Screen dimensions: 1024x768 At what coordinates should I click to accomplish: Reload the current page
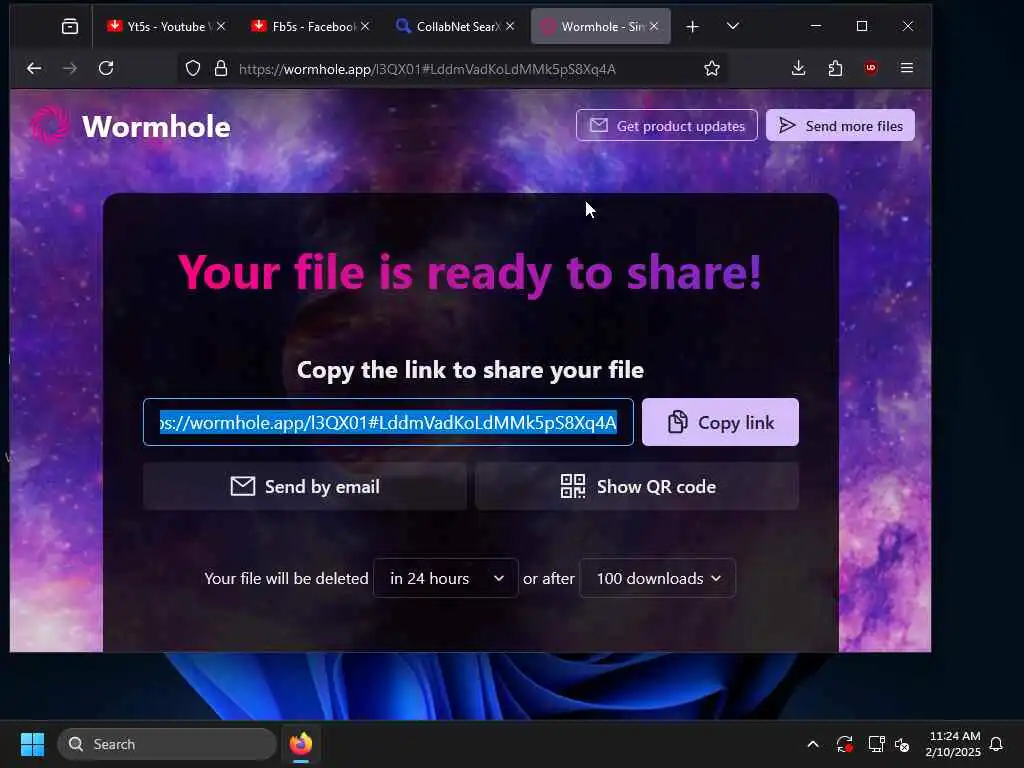(x=106, y=68)
